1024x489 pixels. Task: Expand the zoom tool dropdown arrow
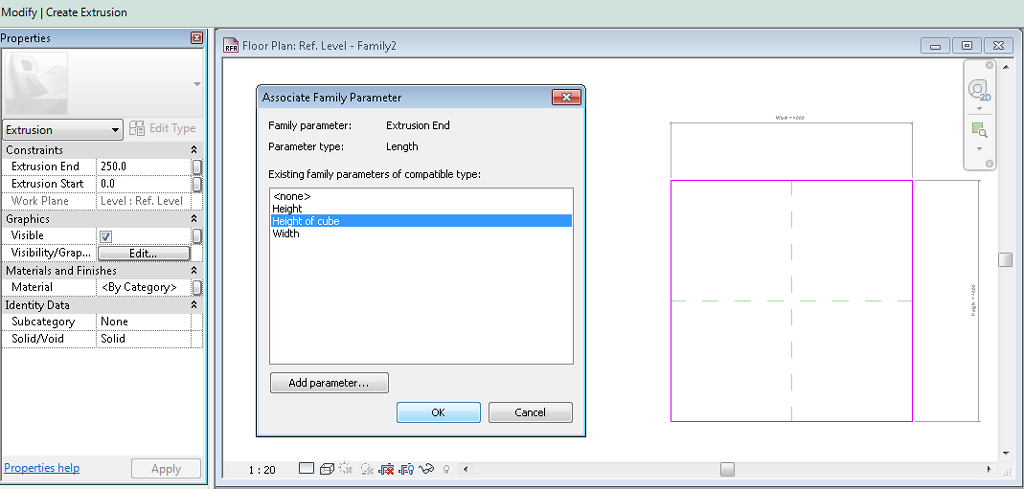point(979,148)
